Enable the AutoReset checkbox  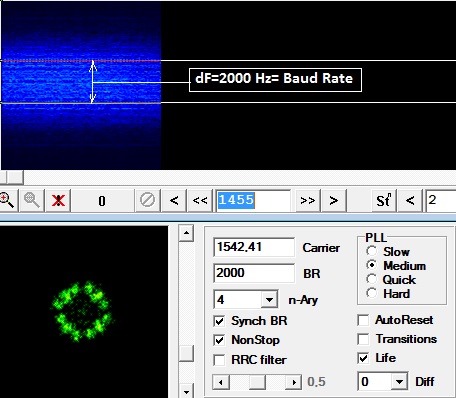point(363,320)
